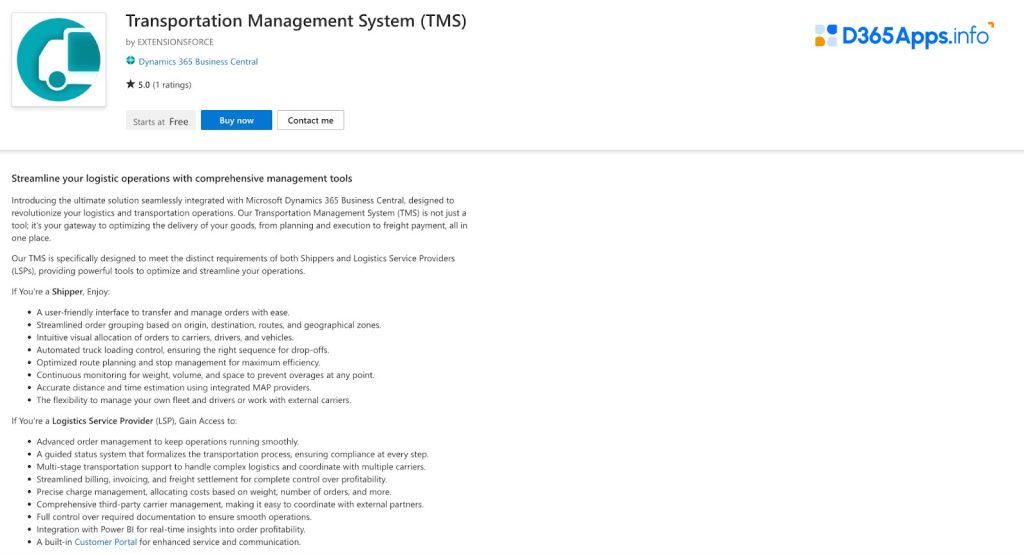Image resolution: width=1024 pixels, height=554 pixels.
Task: Click the Integration with Power BI bullet
Action: [x=170, y=529]
